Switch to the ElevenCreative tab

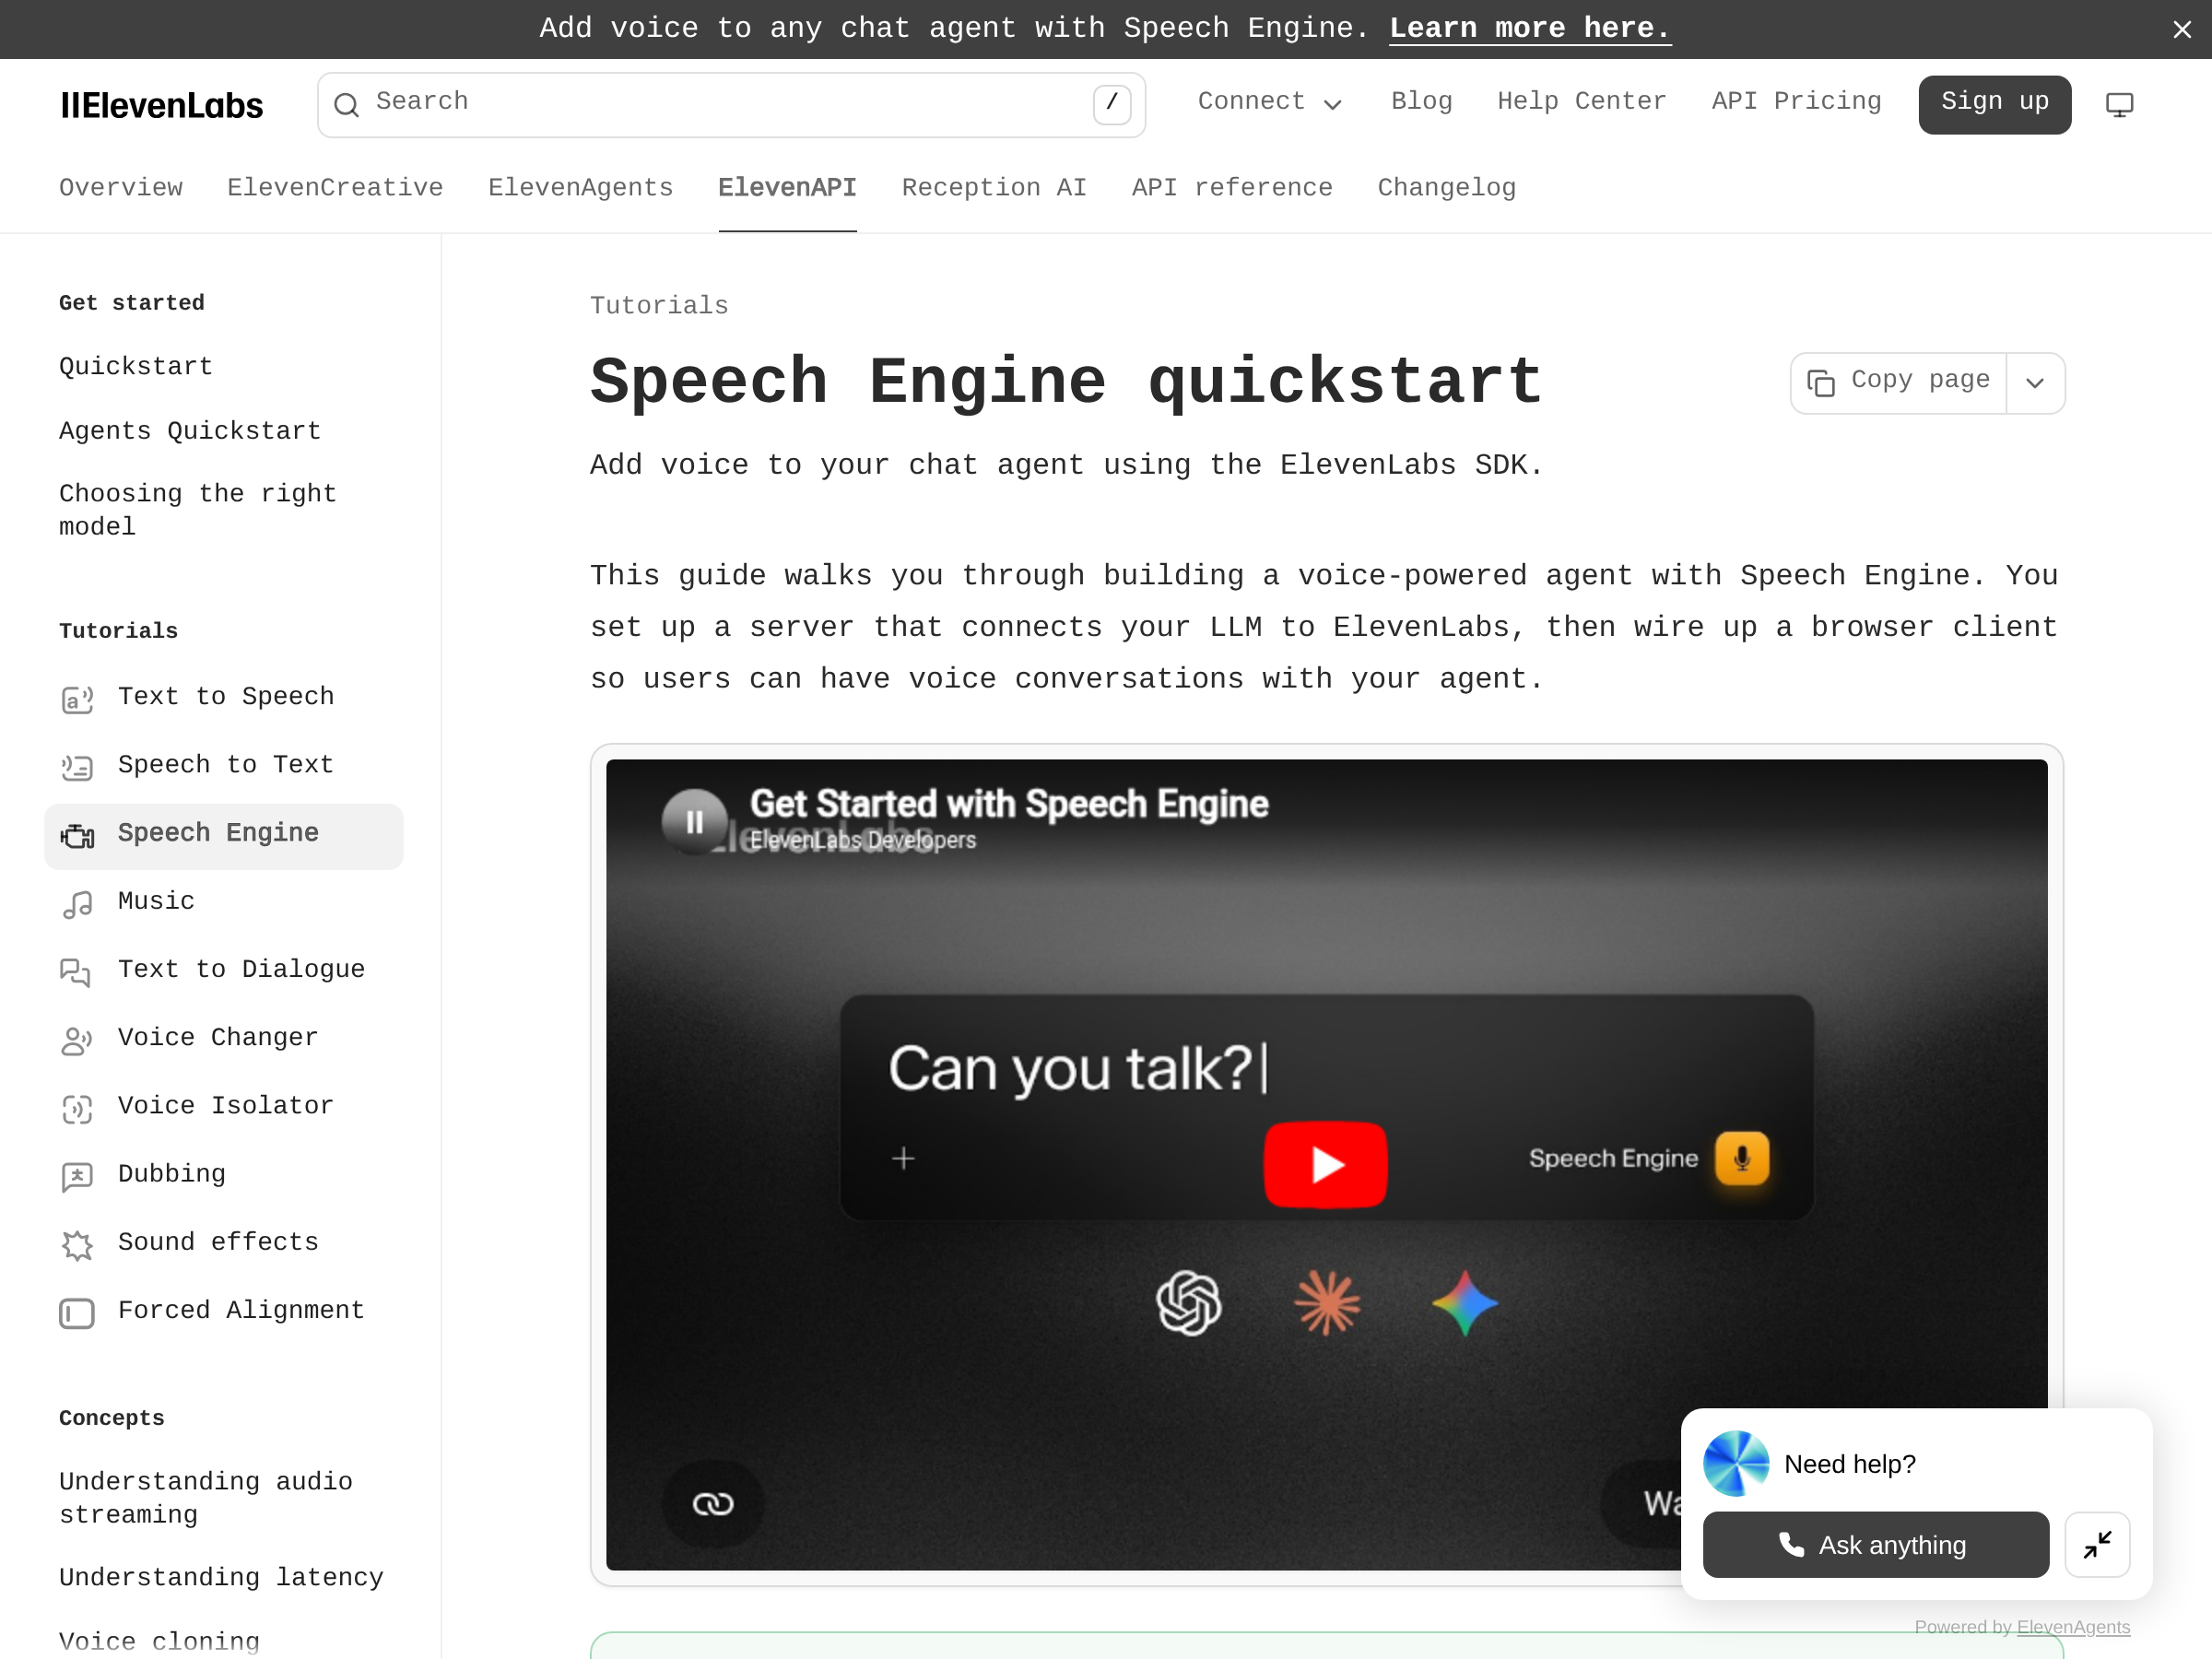tap(335, 188)
